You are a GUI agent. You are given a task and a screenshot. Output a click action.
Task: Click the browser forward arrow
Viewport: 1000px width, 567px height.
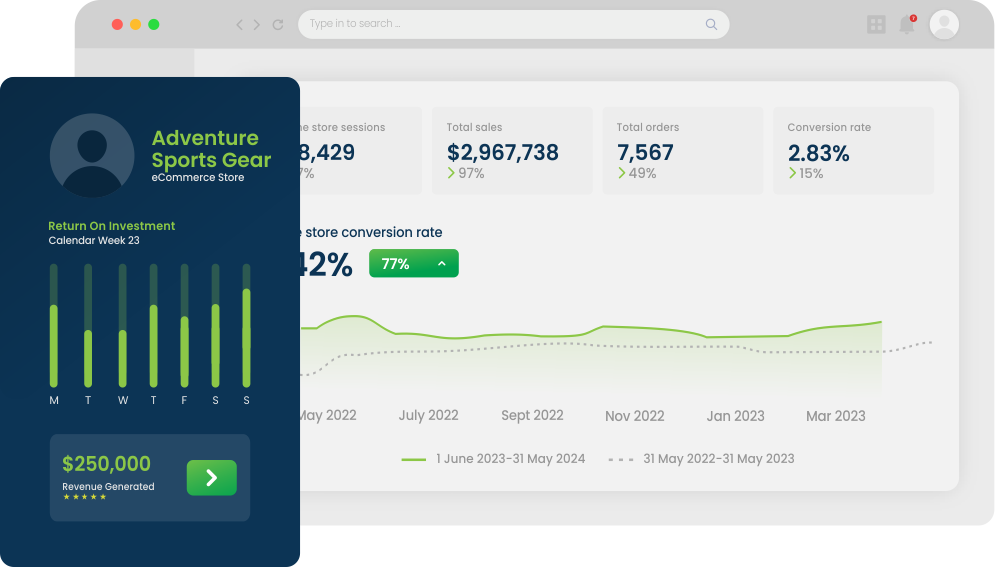point(257,25)
